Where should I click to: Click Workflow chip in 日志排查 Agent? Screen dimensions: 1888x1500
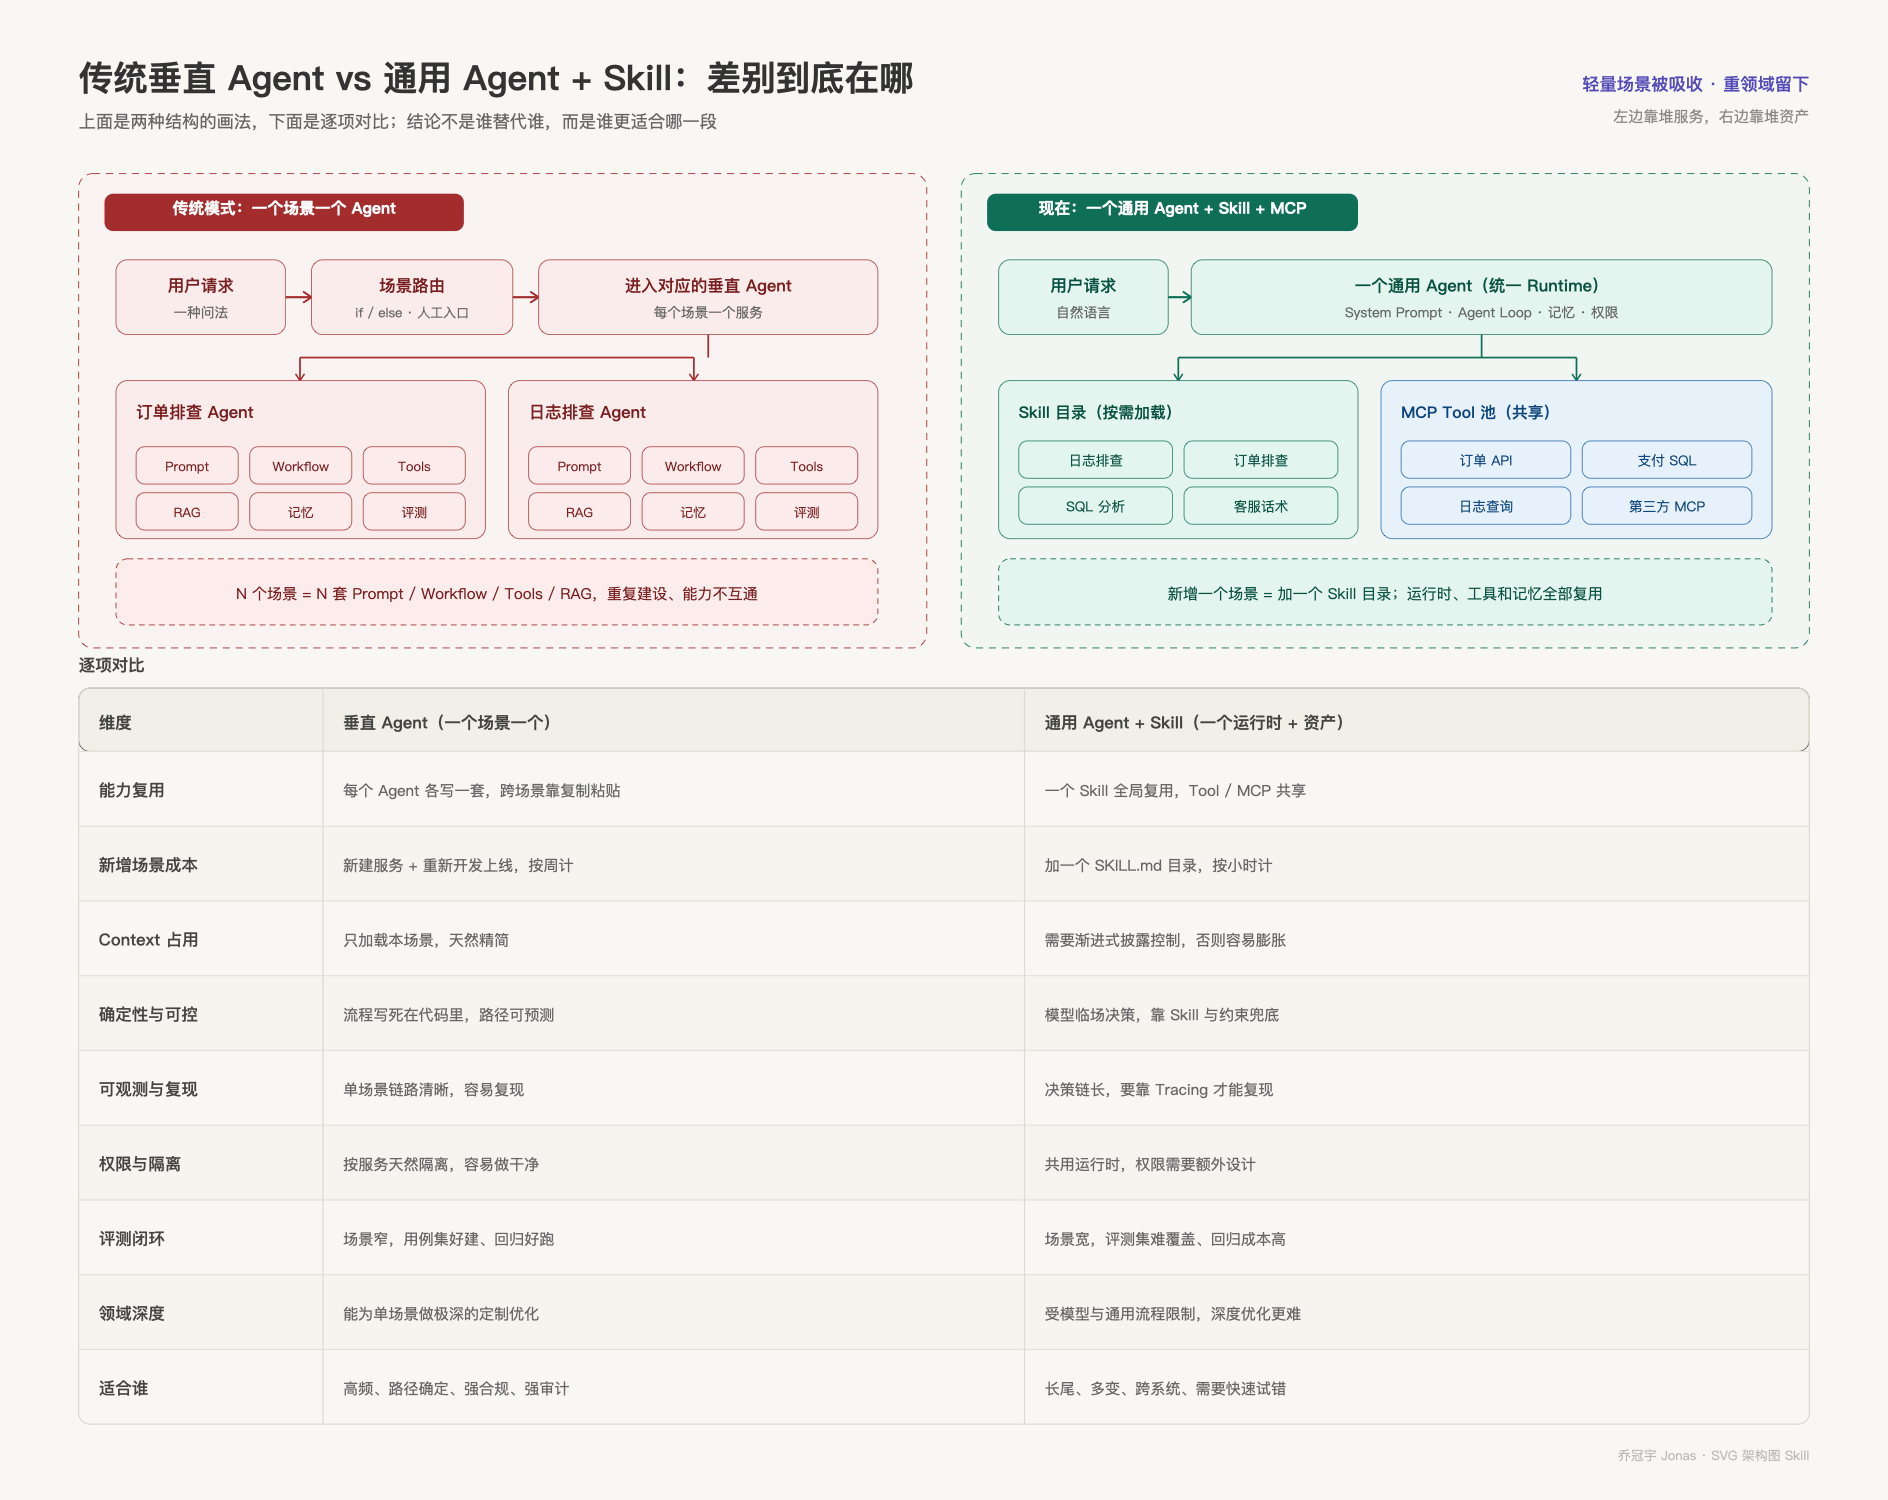(x=693, y=466)
